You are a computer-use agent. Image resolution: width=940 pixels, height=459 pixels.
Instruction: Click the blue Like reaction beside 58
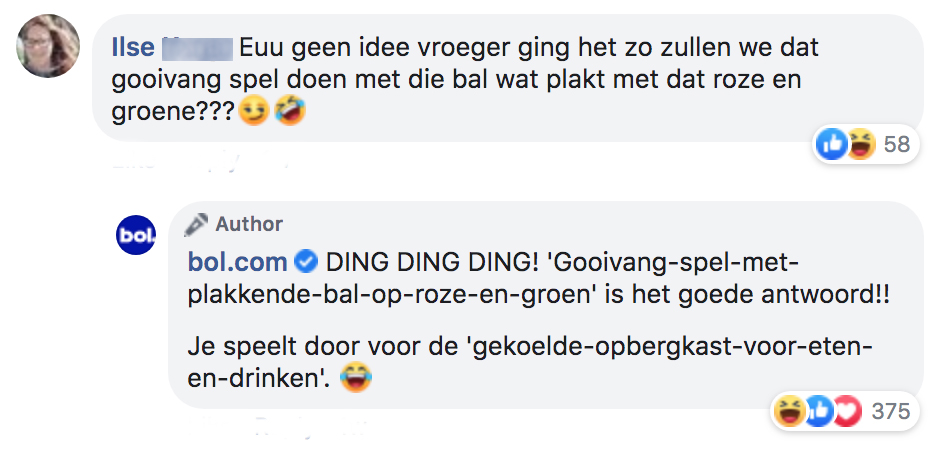[x=832, y=145]
